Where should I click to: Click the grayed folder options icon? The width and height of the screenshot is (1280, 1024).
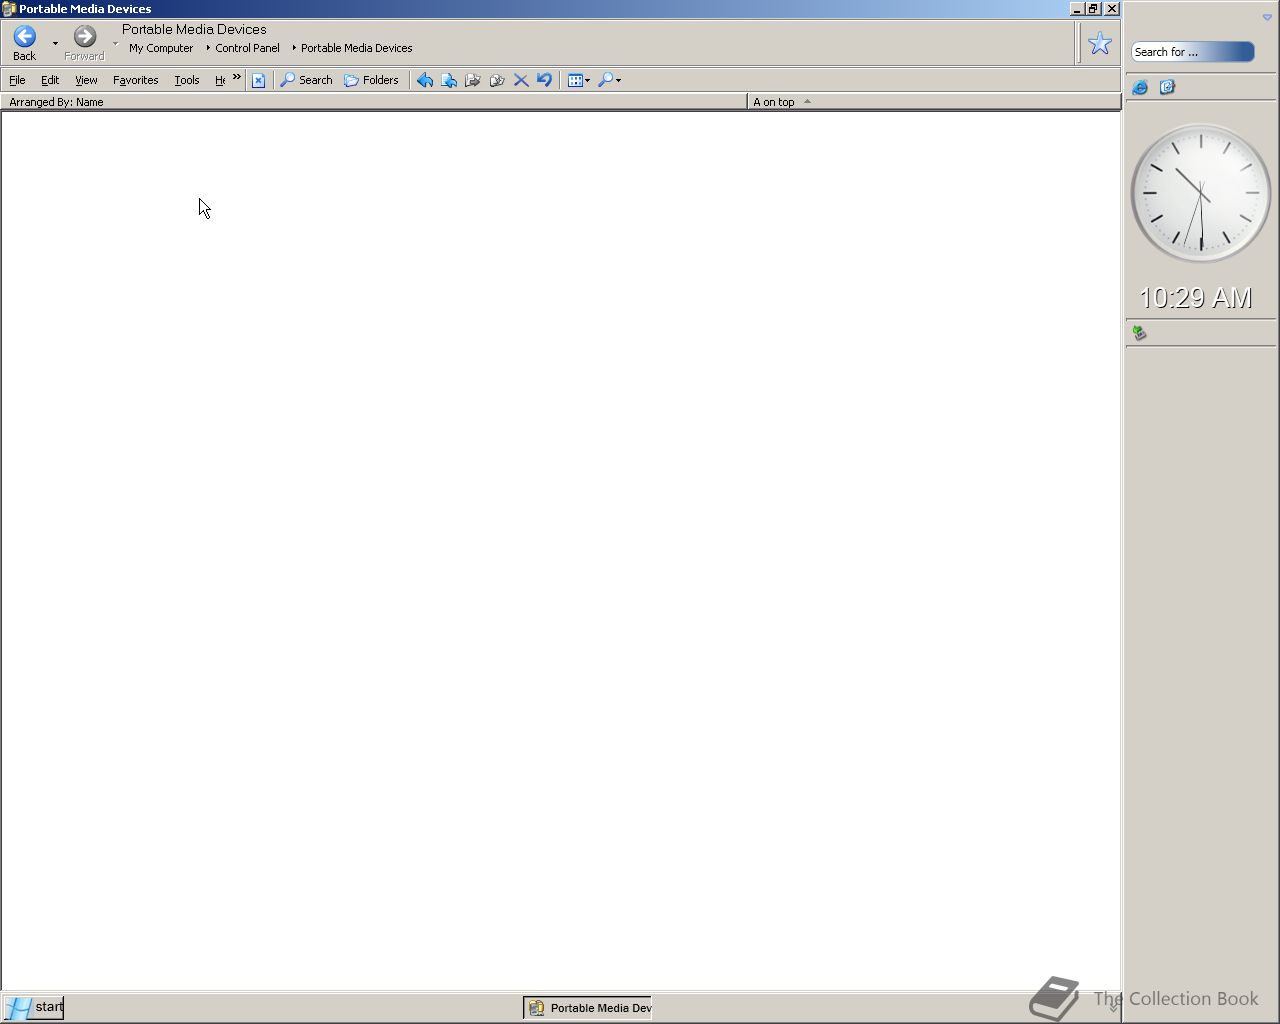497,80
